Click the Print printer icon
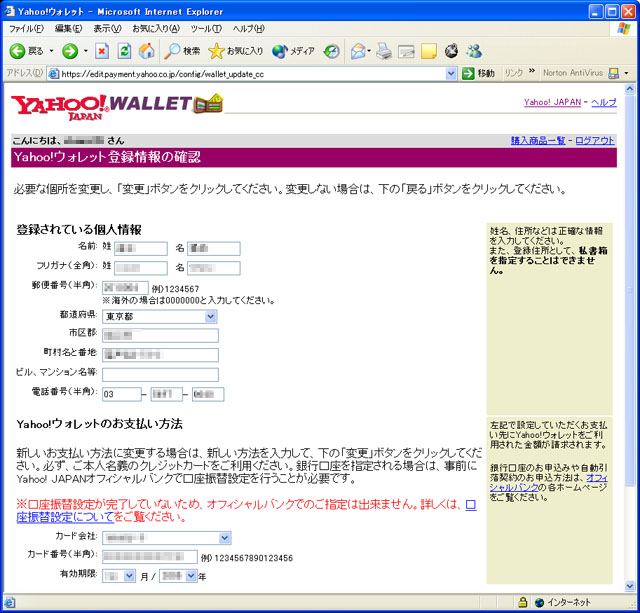The image size is (640, 613). coord(384,51)
